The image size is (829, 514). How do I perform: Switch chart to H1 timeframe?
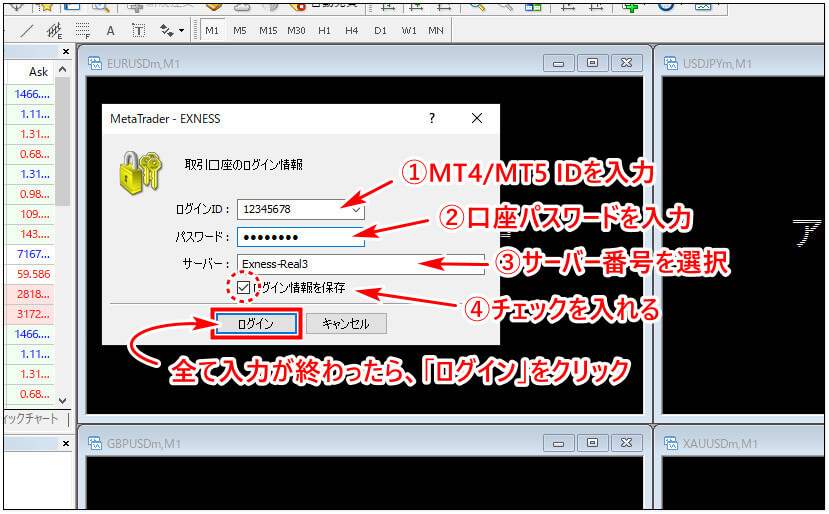tap(324, 31)
